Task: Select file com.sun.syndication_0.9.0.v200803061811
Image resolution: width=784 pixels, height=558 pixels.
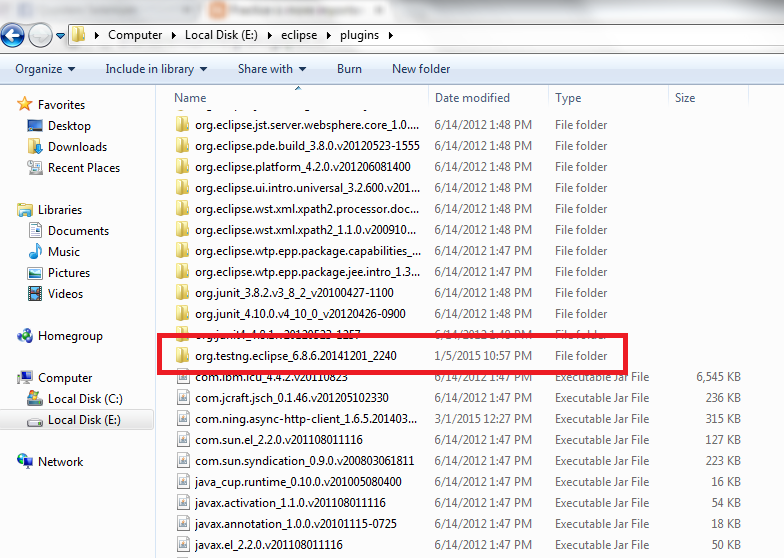Action: [x=304, y=461]
